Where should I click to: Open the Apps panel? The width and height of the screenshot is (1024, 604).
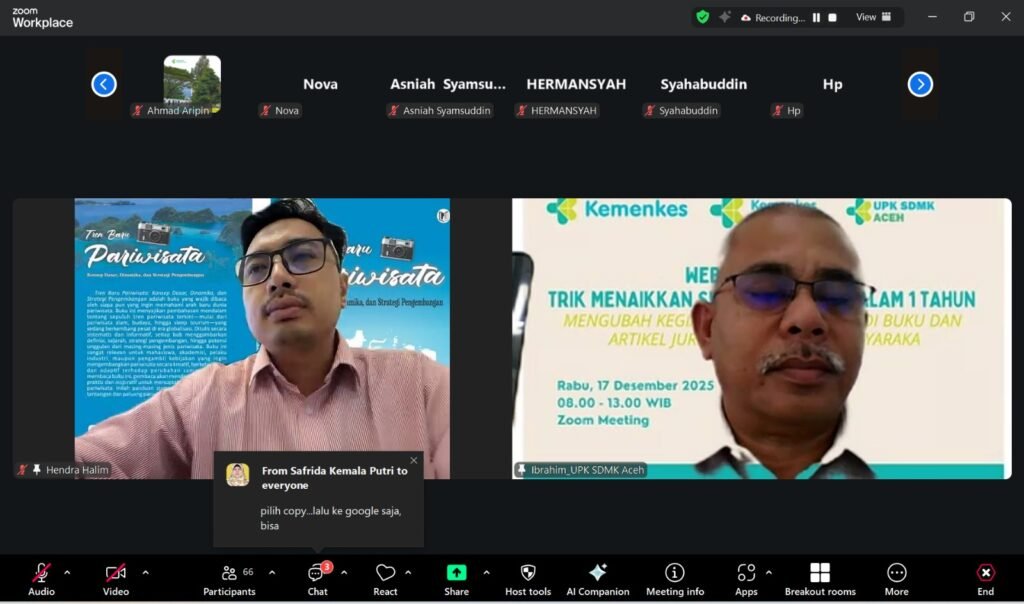click(746, 578)
